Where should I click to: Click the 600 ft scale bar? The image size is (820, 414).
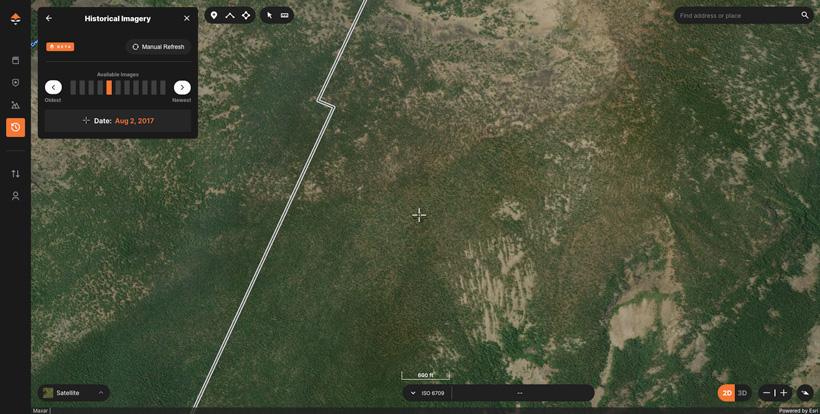tap(426, 375)
